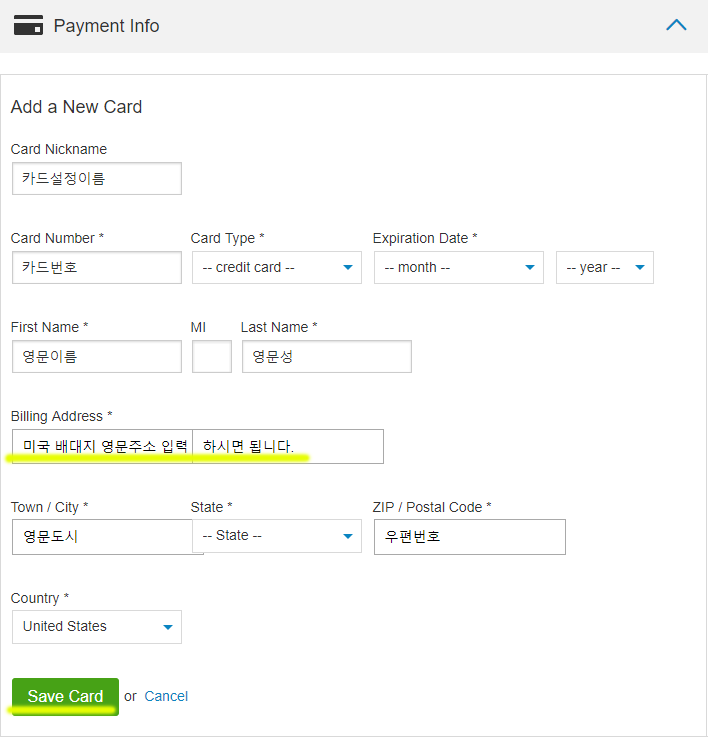Click the MI middle initial field
Screen dimensions: 708x737
tap(212, 357)
